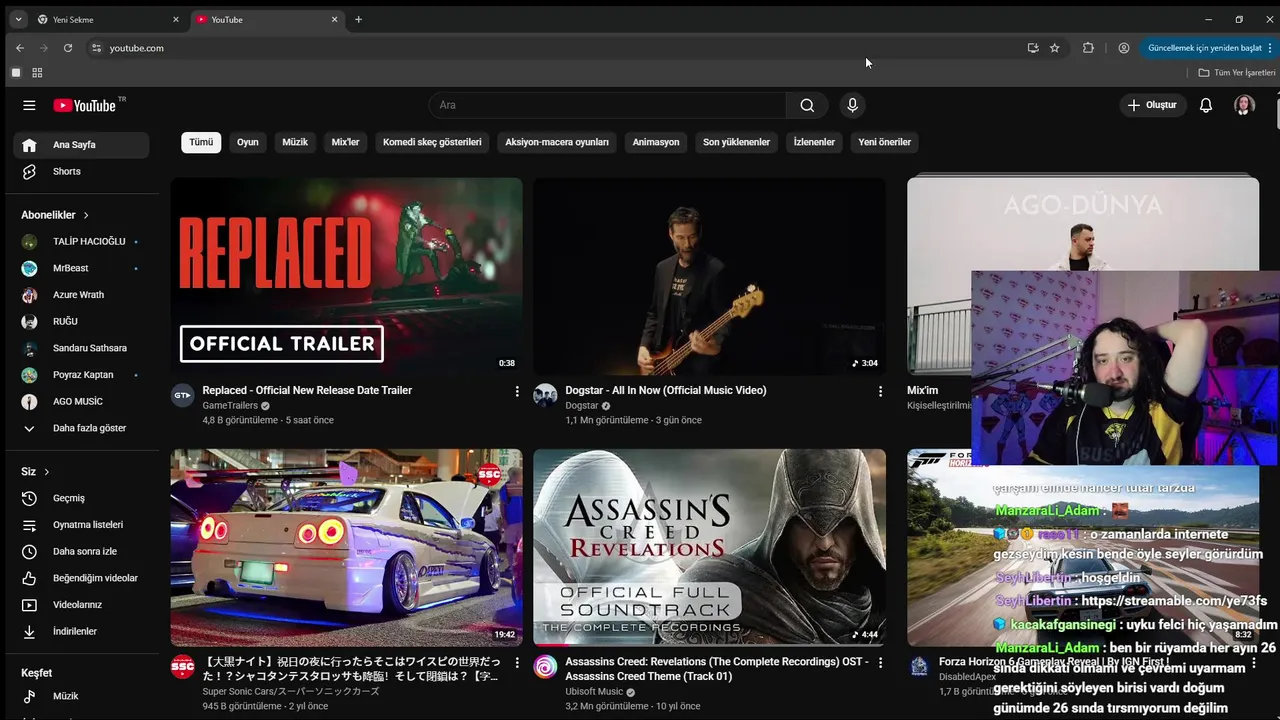Open Replaced Official Trailer thumbnail

click(x=346, y=277)
